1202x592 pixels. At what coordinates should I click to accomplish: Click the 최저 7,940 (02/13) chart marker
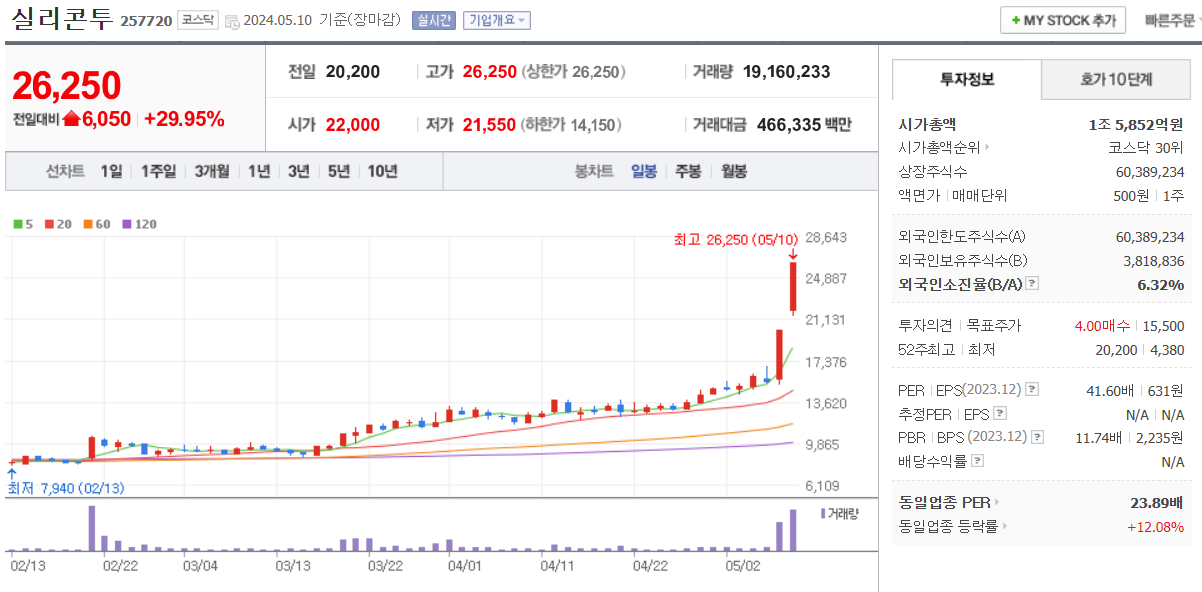[67, 489]
